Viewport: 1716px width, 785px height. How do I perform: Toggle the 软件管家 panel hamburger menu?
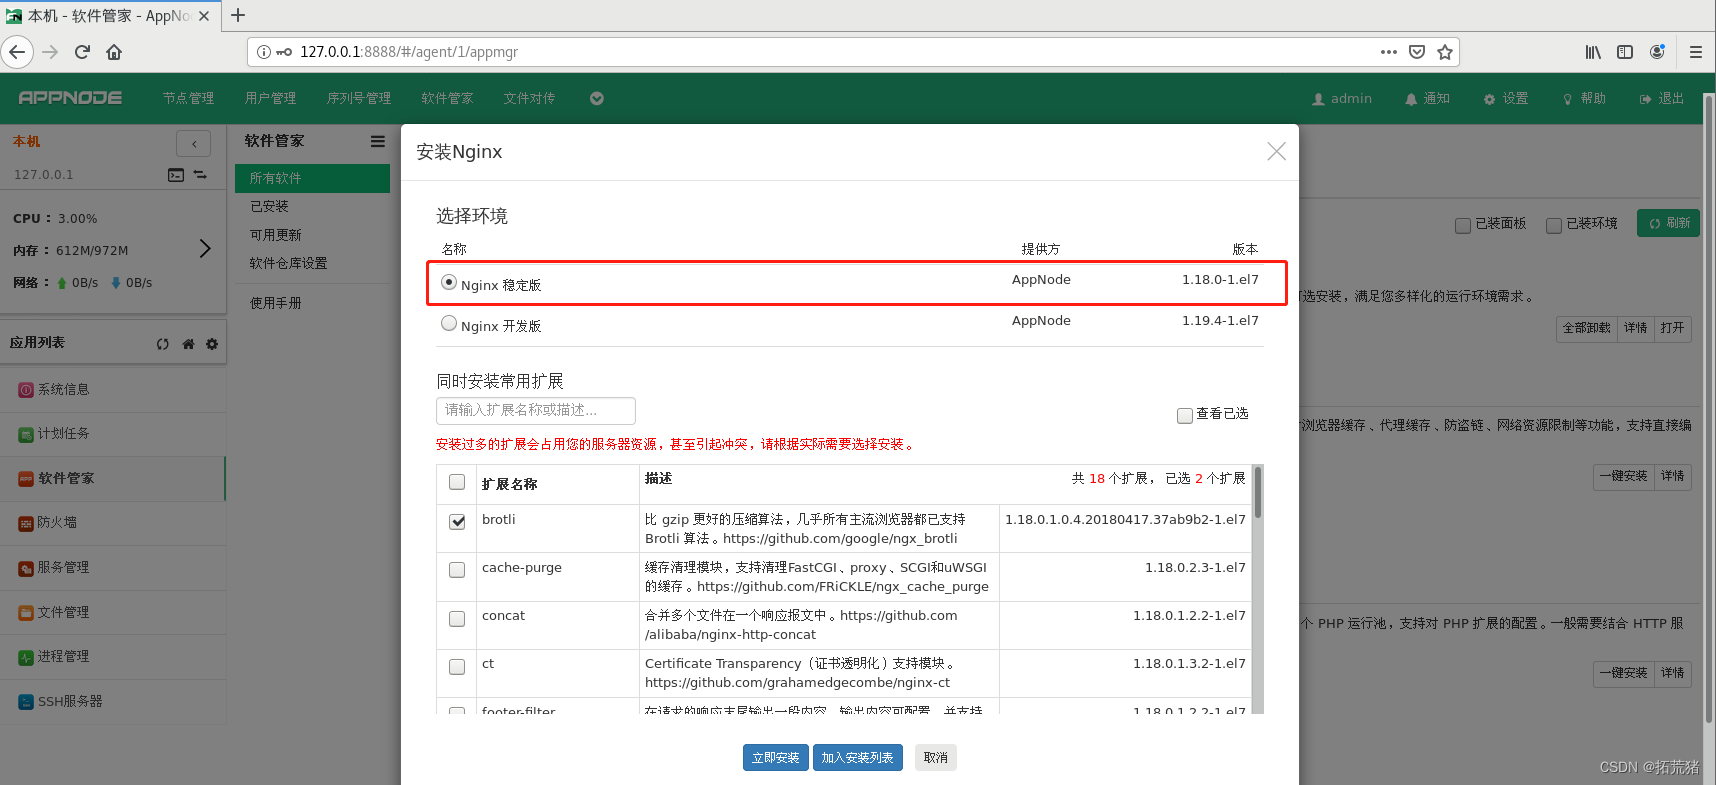click(x=378, y=142)
